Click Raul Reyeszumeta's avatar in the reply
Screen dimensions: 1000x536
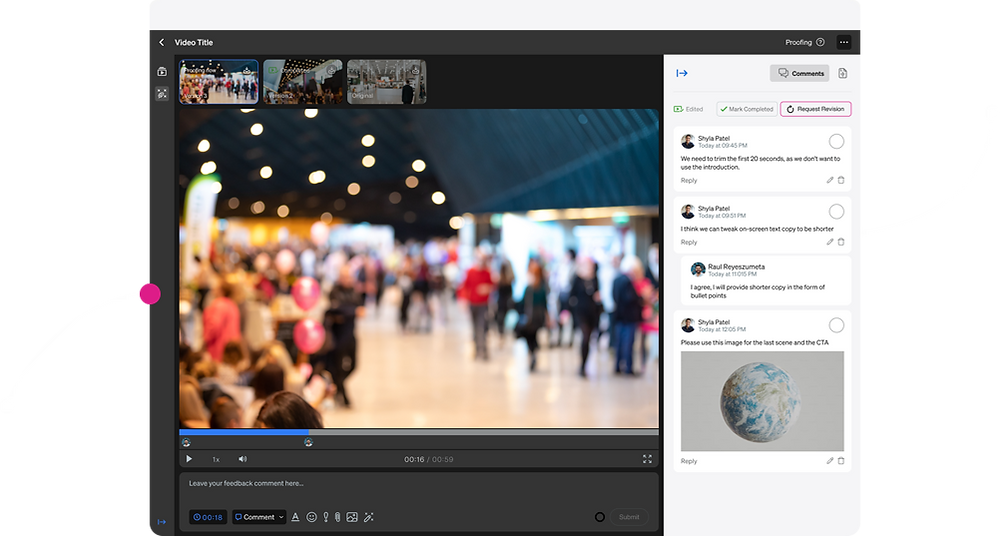pos(698,270)
